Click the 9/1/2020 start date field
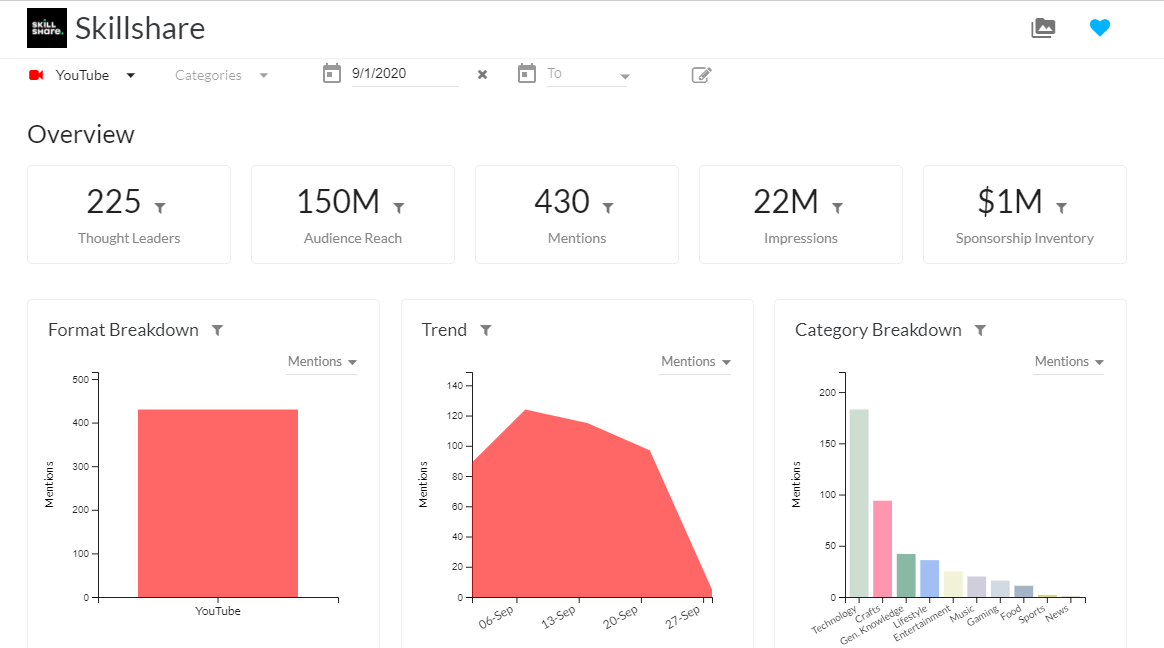The width and height of the screenshot is (1164, 648). 405,73
